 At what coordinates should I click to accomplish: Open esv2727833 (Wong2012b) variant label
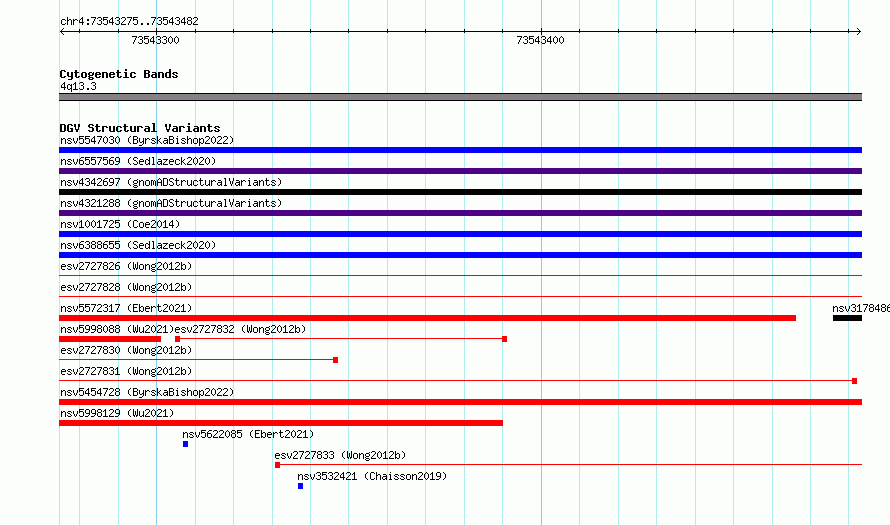[340, 455]
